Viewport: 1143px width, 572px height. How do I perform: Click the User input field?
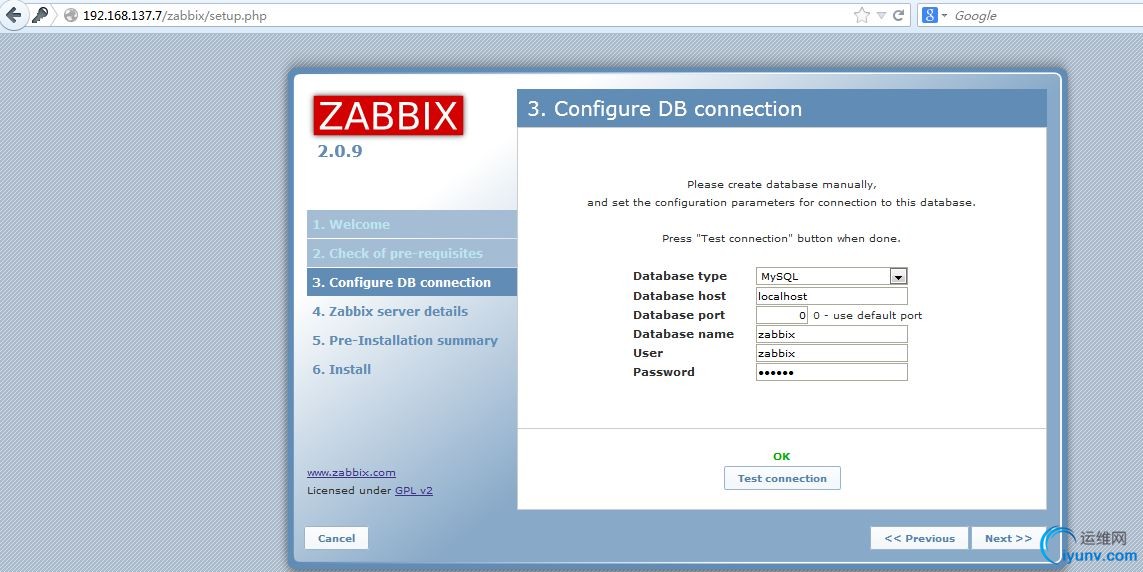click(832, 353)
